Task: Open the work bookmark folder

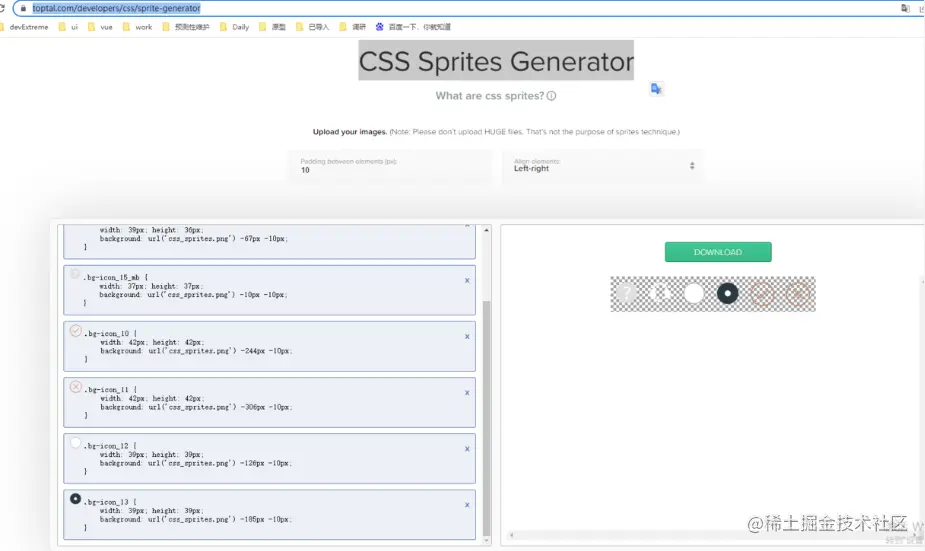Action: click(x=137, y=27)
